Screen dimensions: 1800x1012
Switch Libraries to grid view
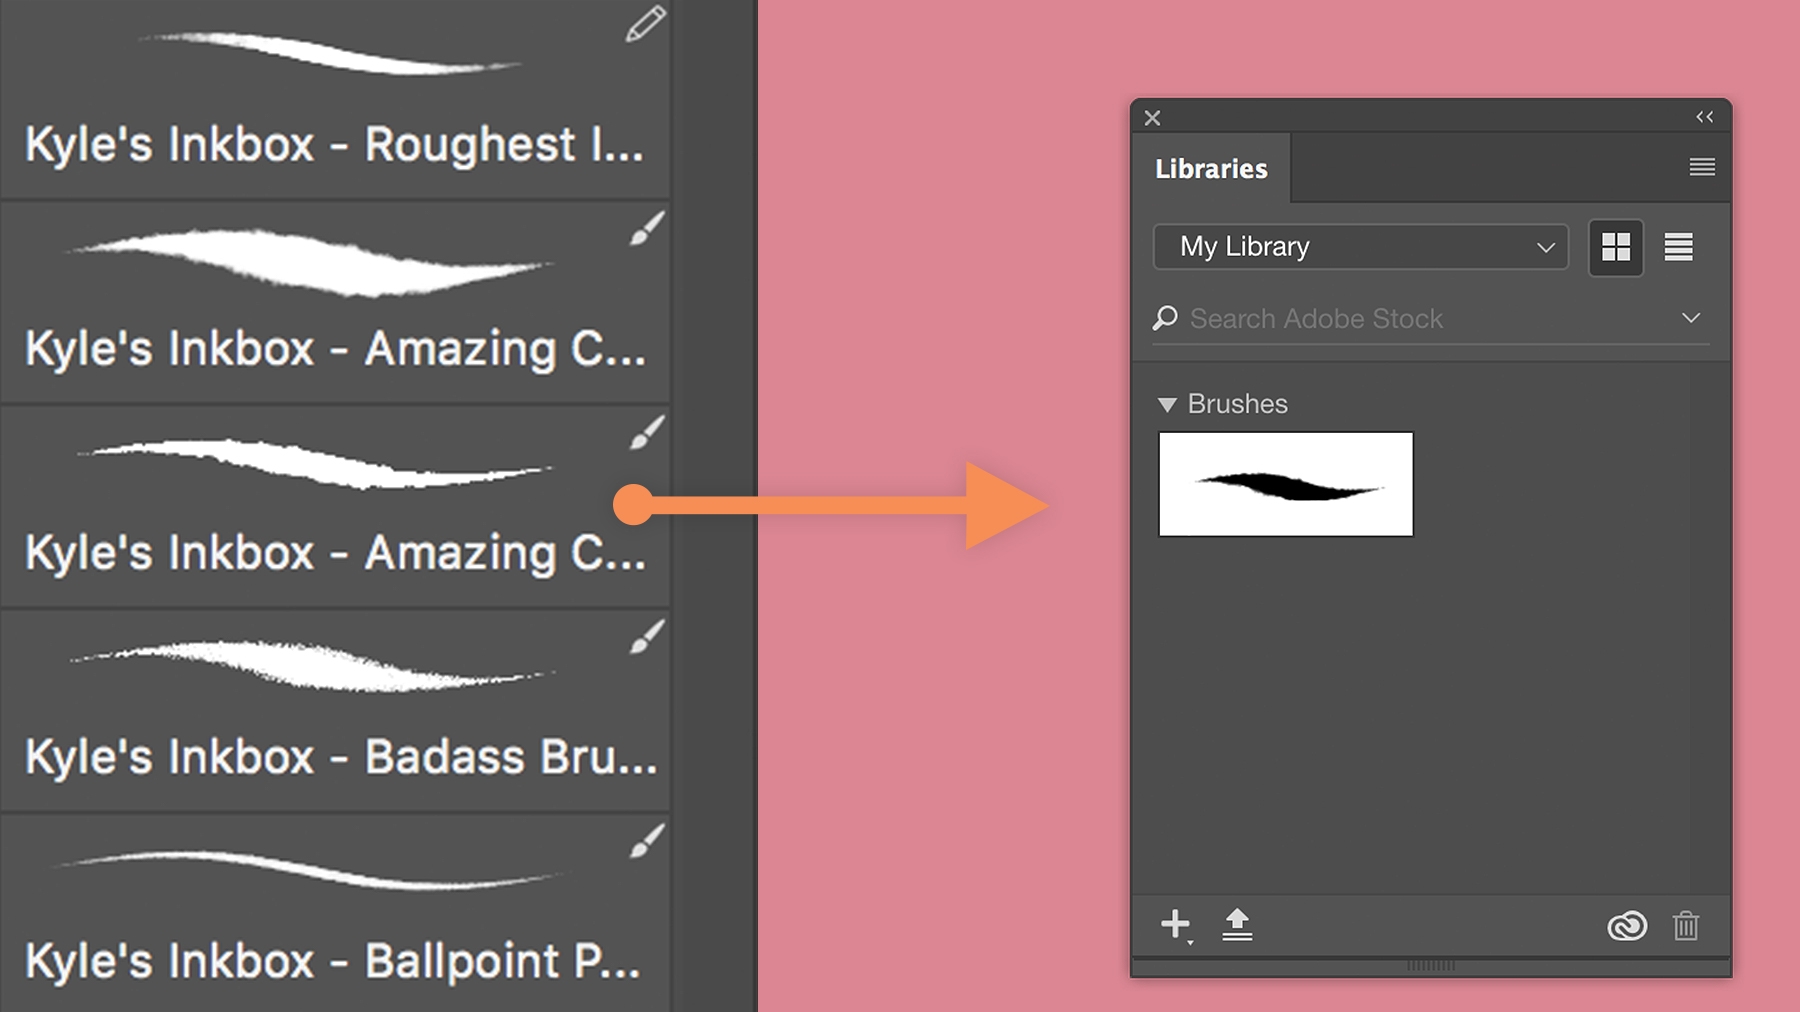point(1616,247)
